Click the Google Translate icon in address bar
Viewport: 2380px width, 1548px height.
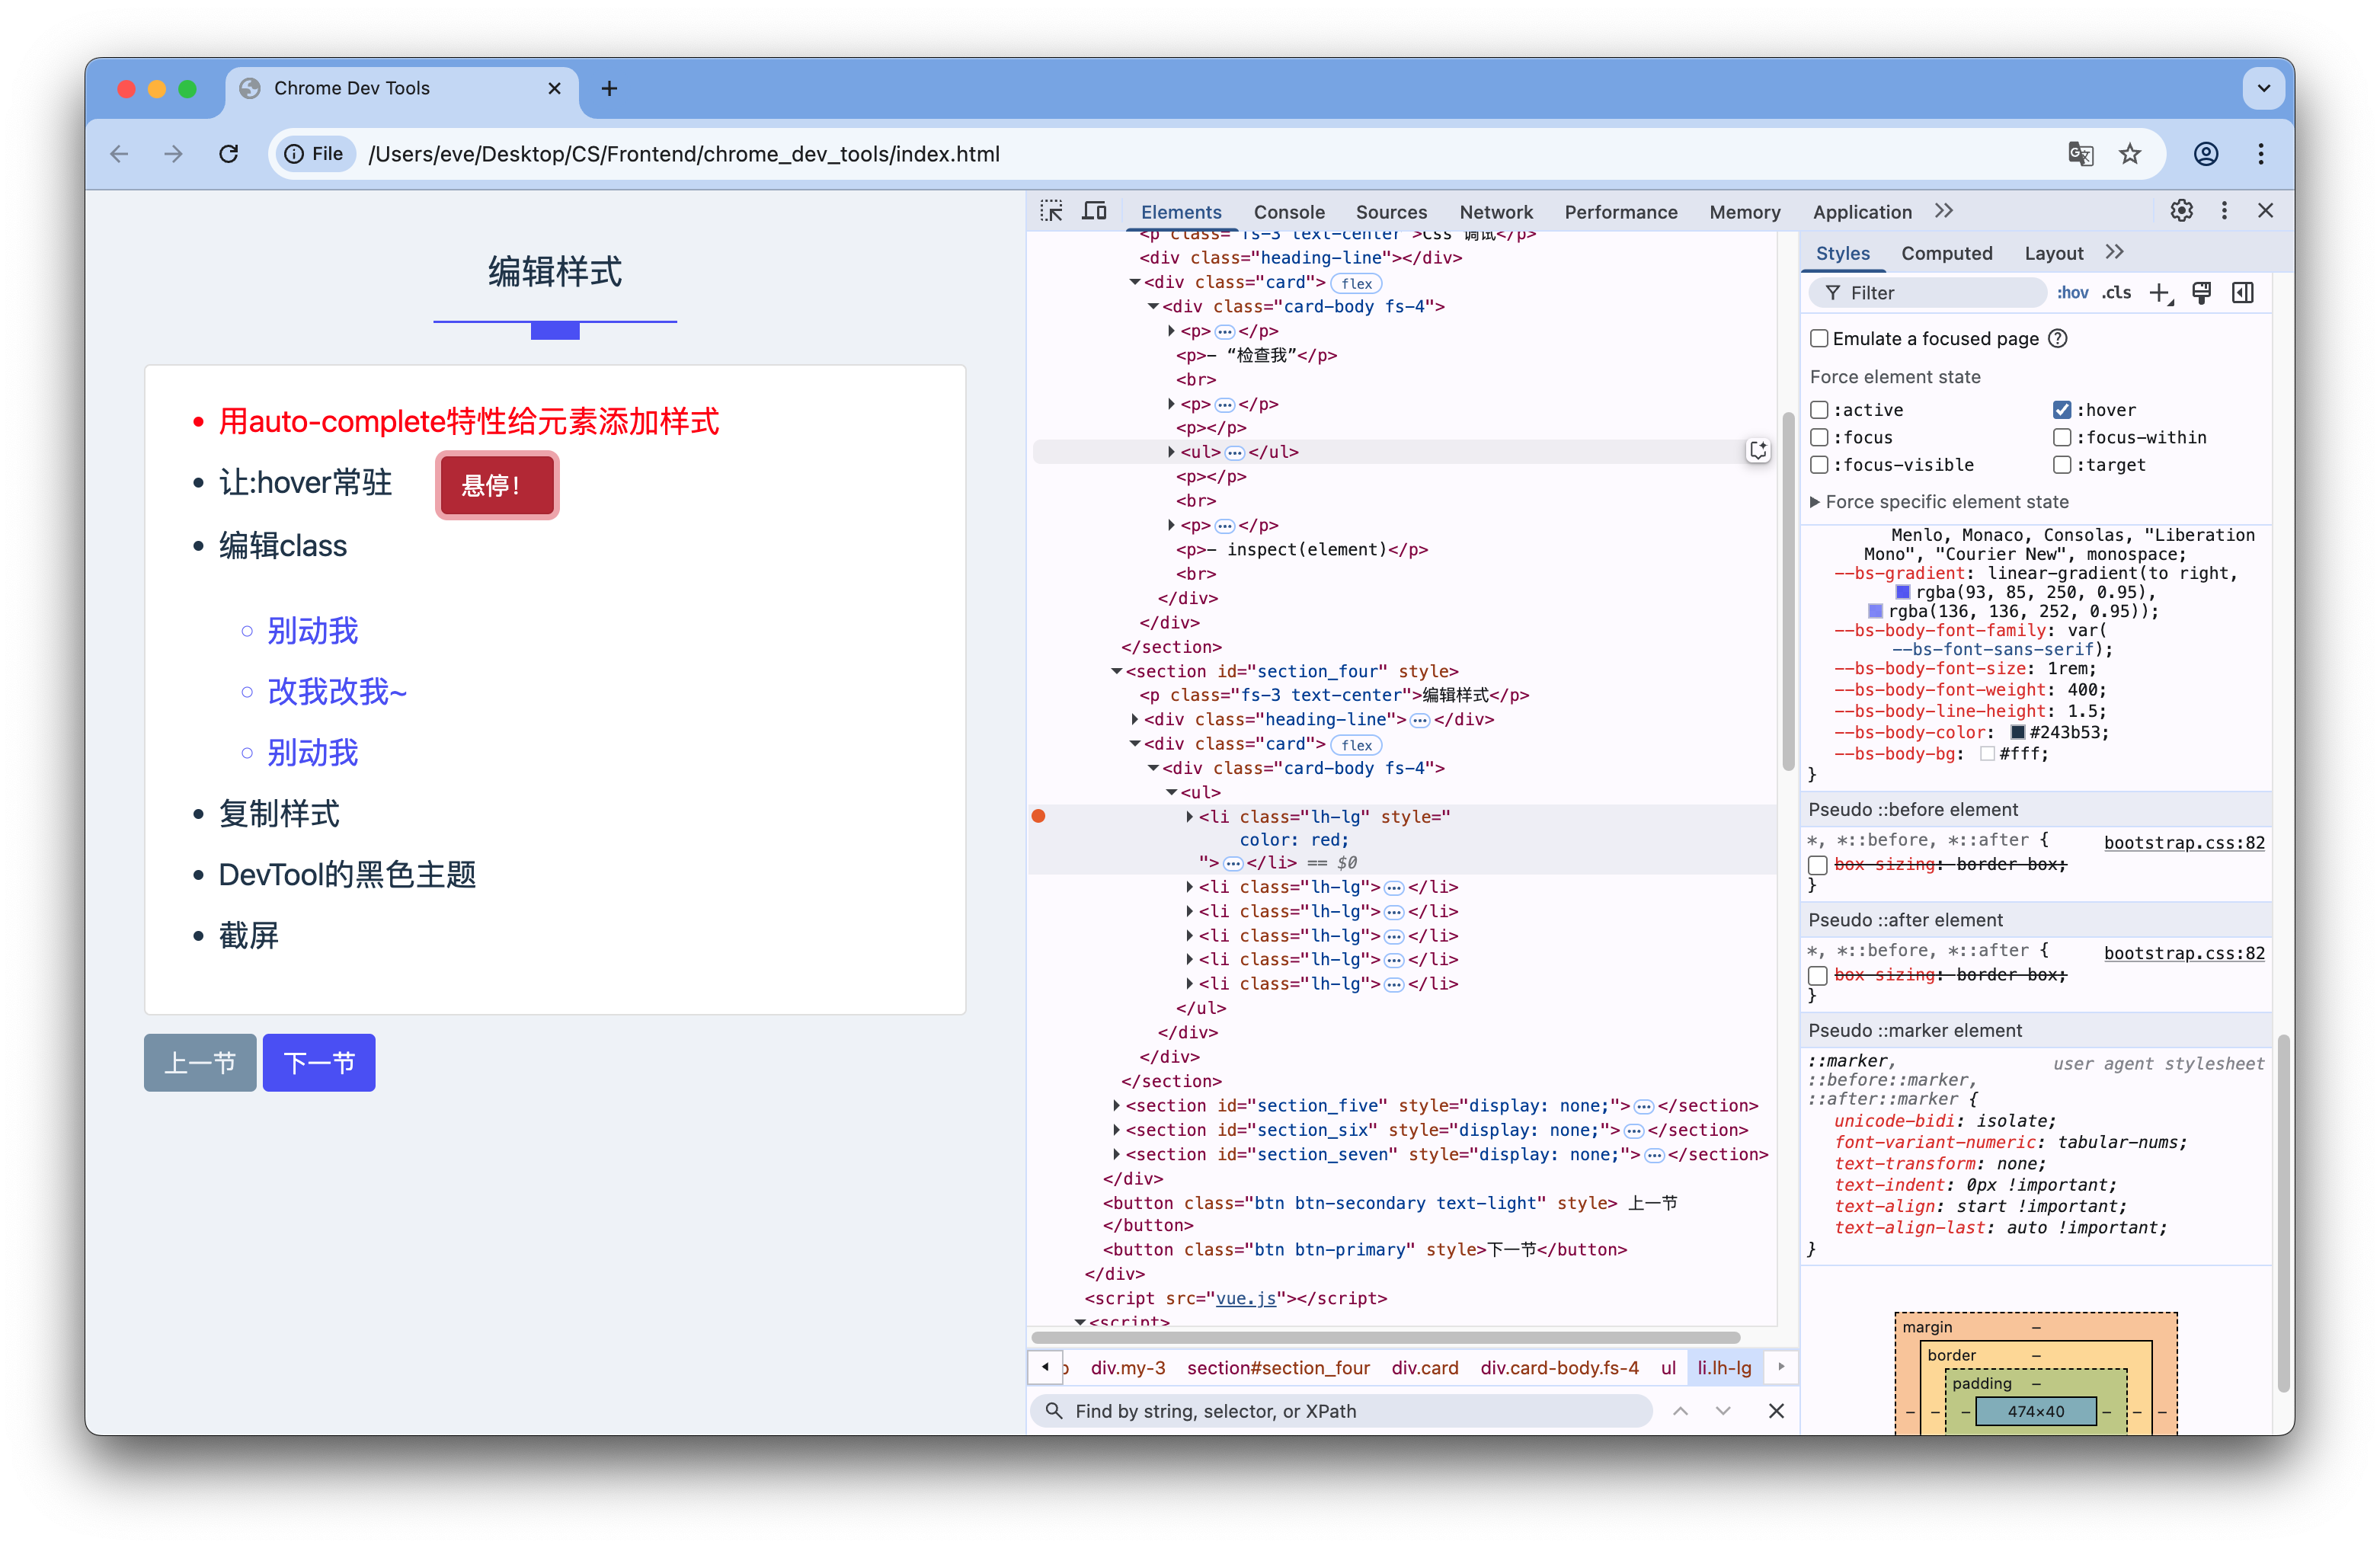(x=2080, y=154)
